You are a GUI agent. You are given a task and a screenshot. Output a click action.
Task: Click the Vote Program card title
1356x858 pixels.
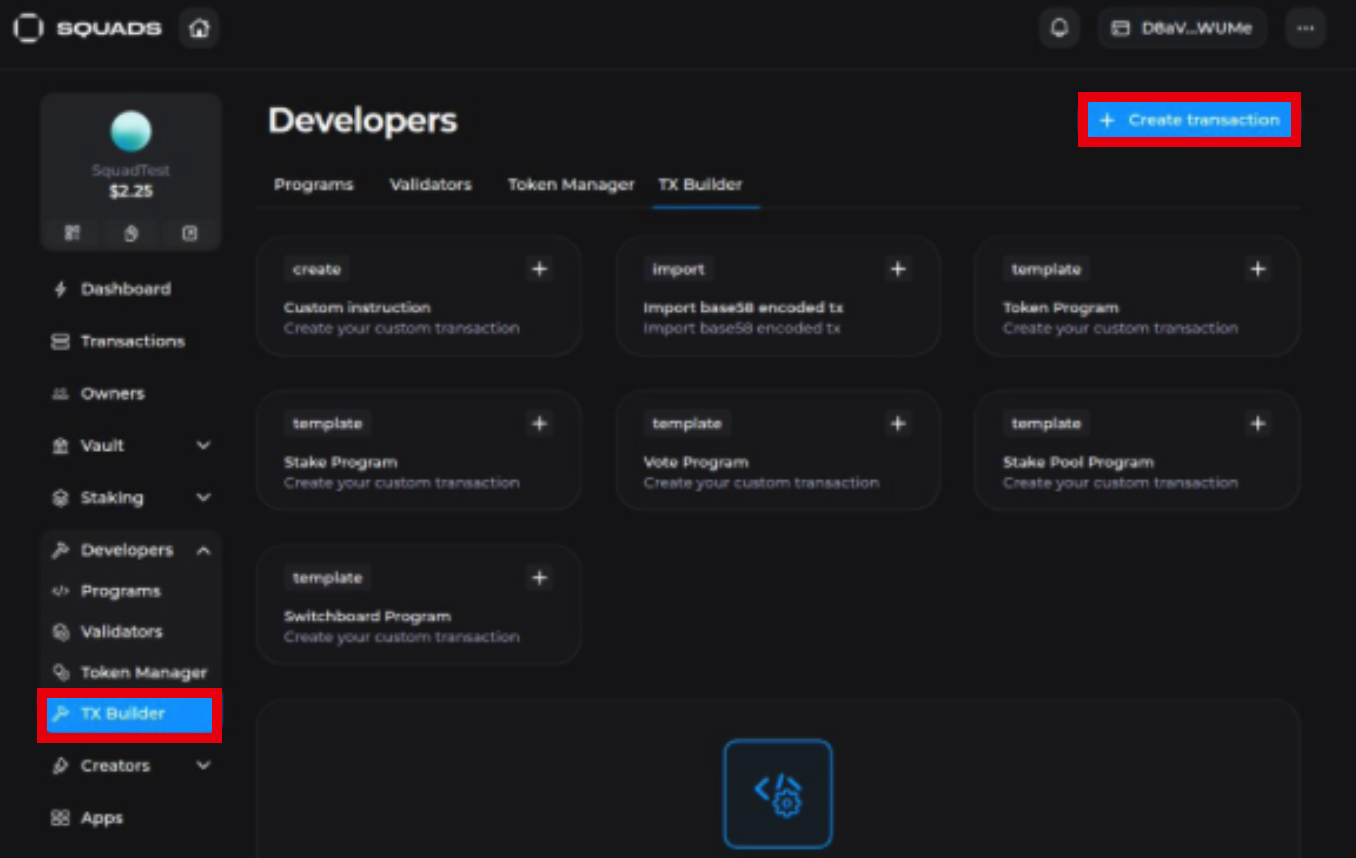tap(696, 462)
